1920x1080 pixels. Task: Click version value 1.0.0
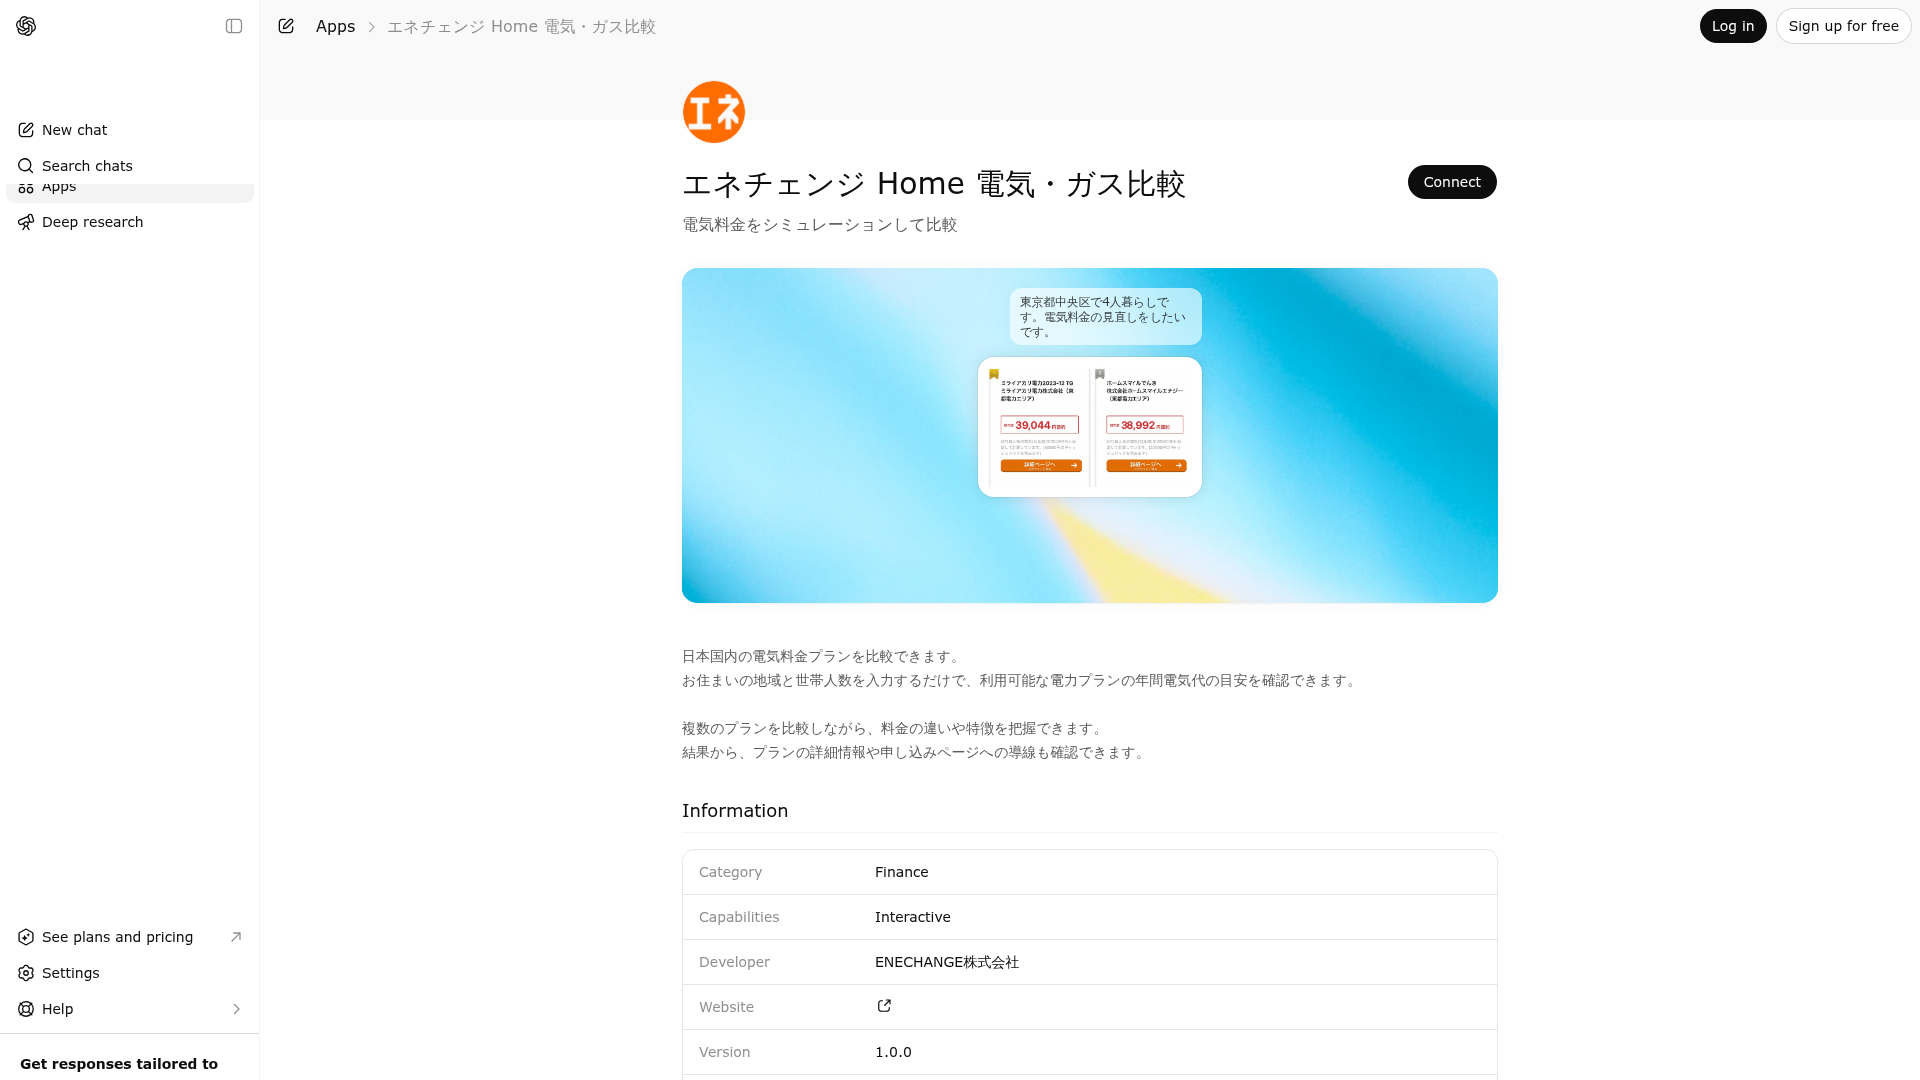[x=893, y=1052]
